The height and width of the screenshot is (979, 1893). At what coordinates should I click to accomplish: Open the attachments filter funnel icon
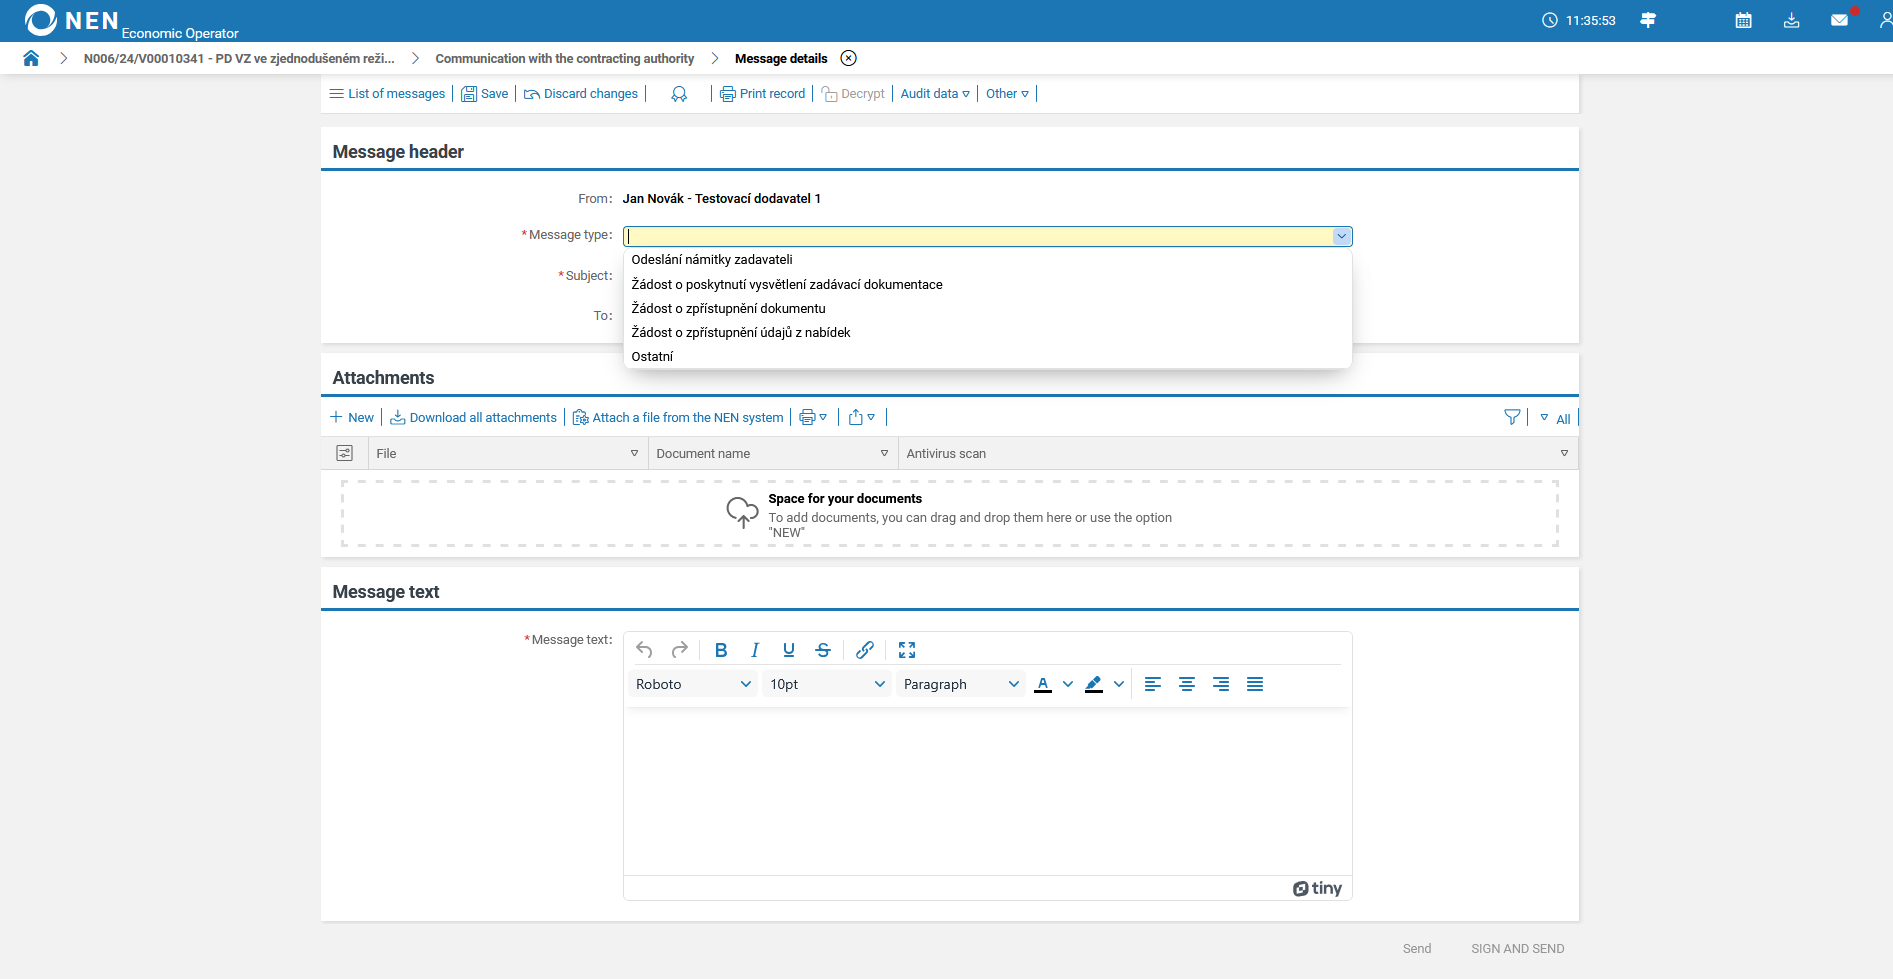click(1512, 417)
